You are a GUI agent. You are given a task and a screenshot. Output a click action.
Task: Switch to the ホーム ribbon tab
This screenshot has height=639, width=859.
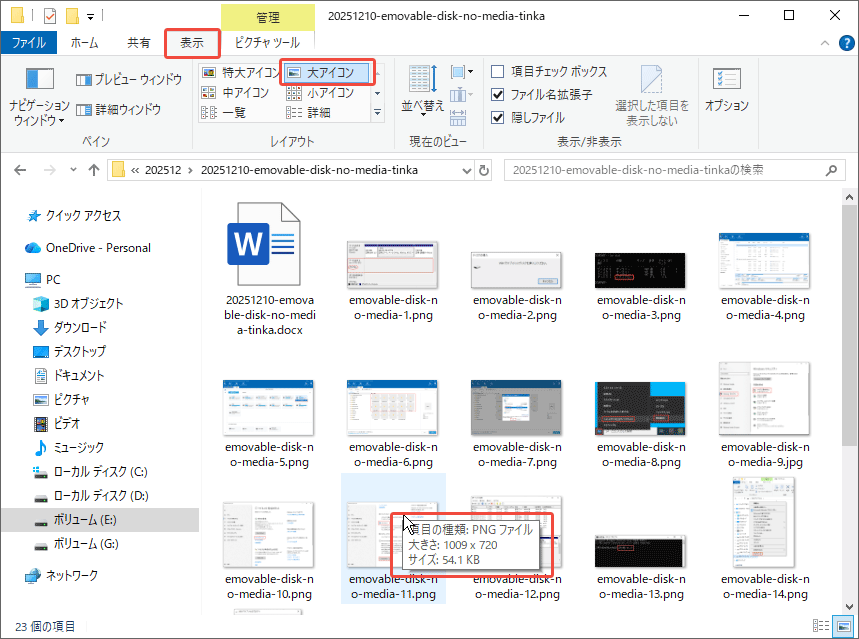click(x=85, y=43)
